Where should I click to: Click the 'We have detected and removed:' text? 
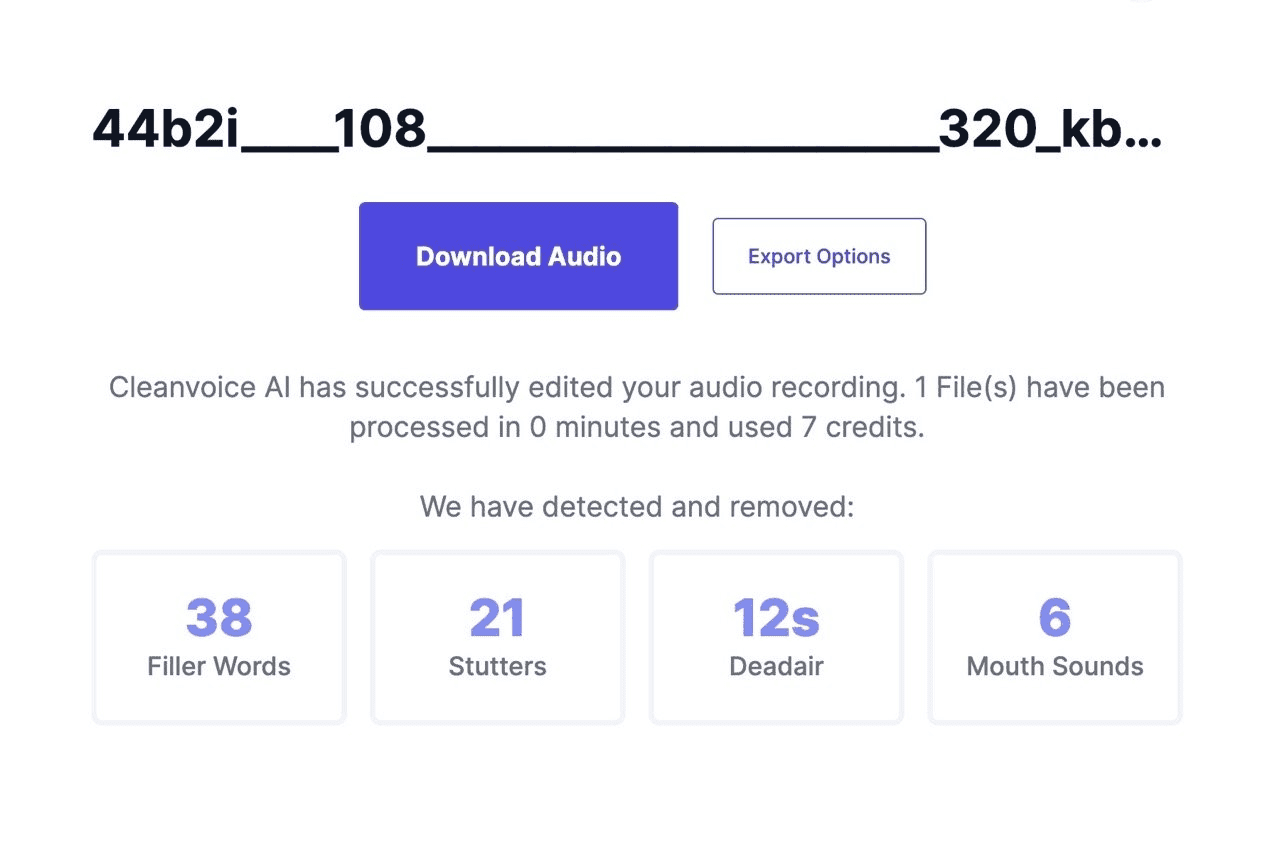(x=637, y=506)
